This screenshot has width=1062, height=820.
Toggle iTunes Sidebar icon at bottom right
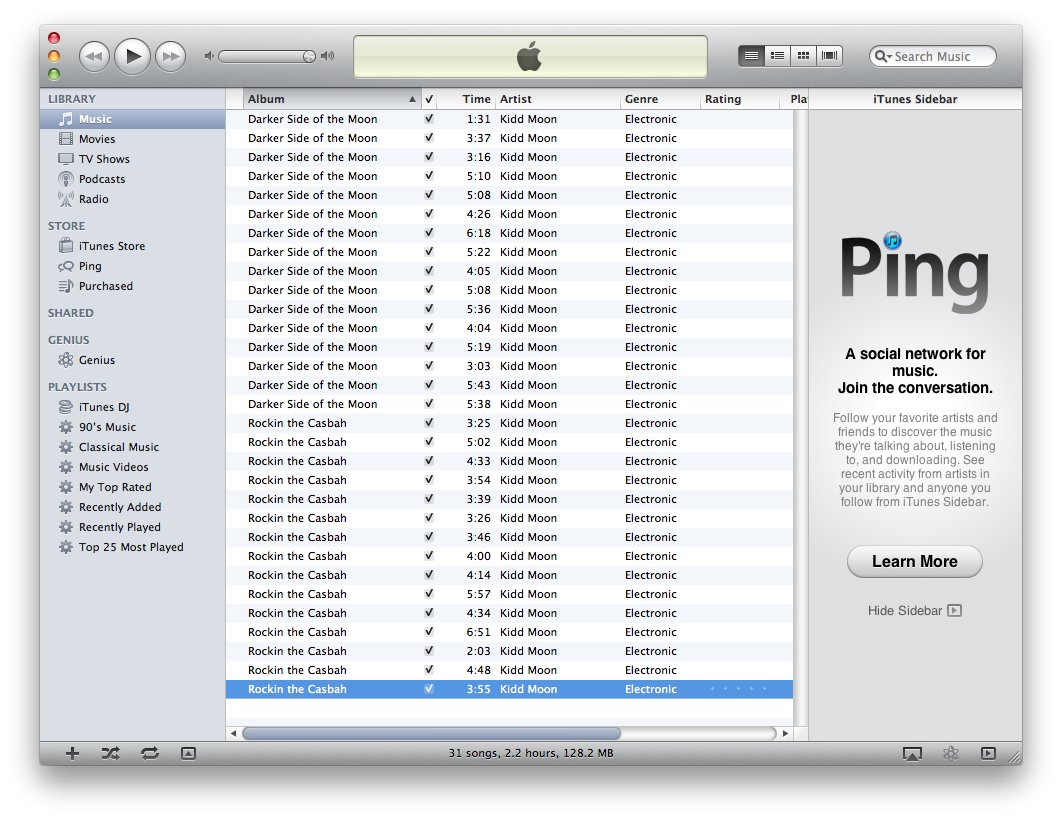click(x=988, y=754)
